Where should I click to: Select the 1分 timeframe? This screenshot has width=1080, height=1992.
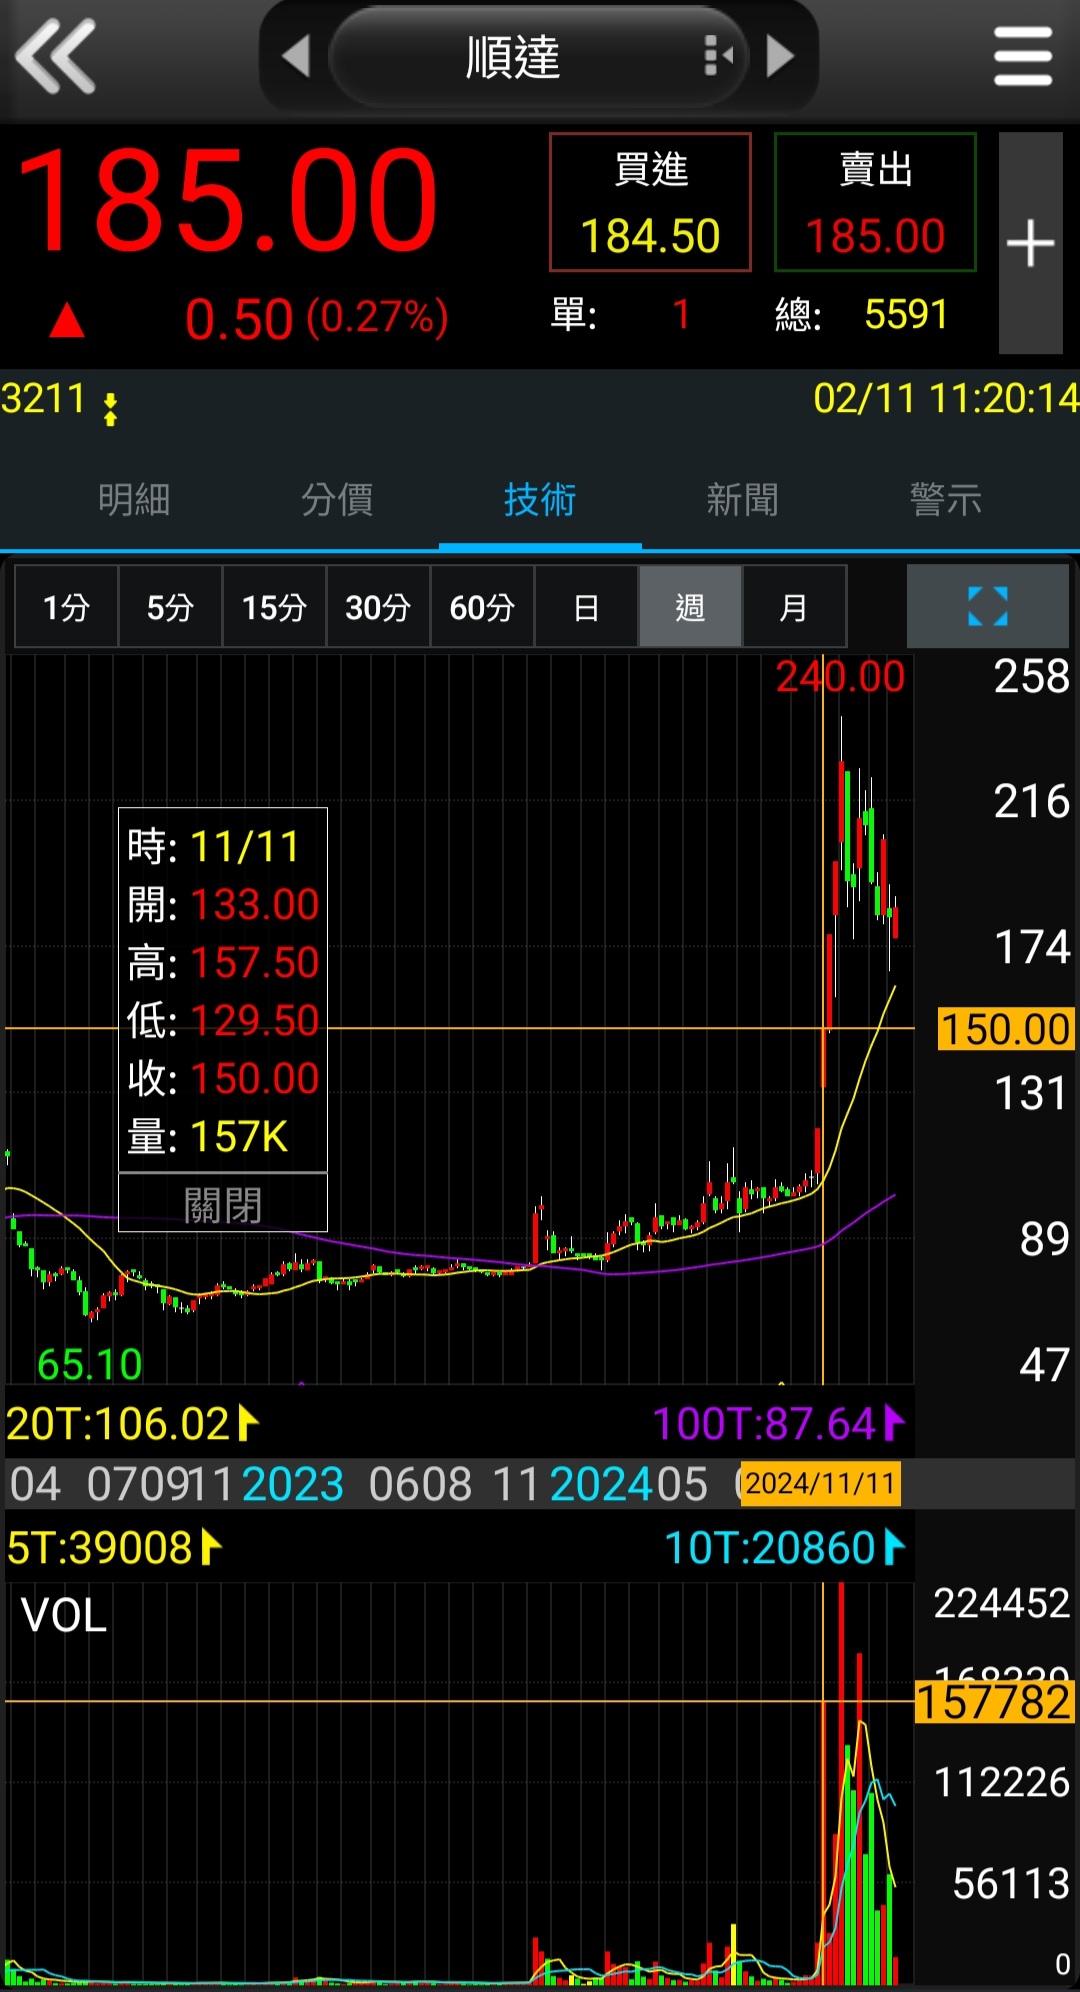click(67, 607)
